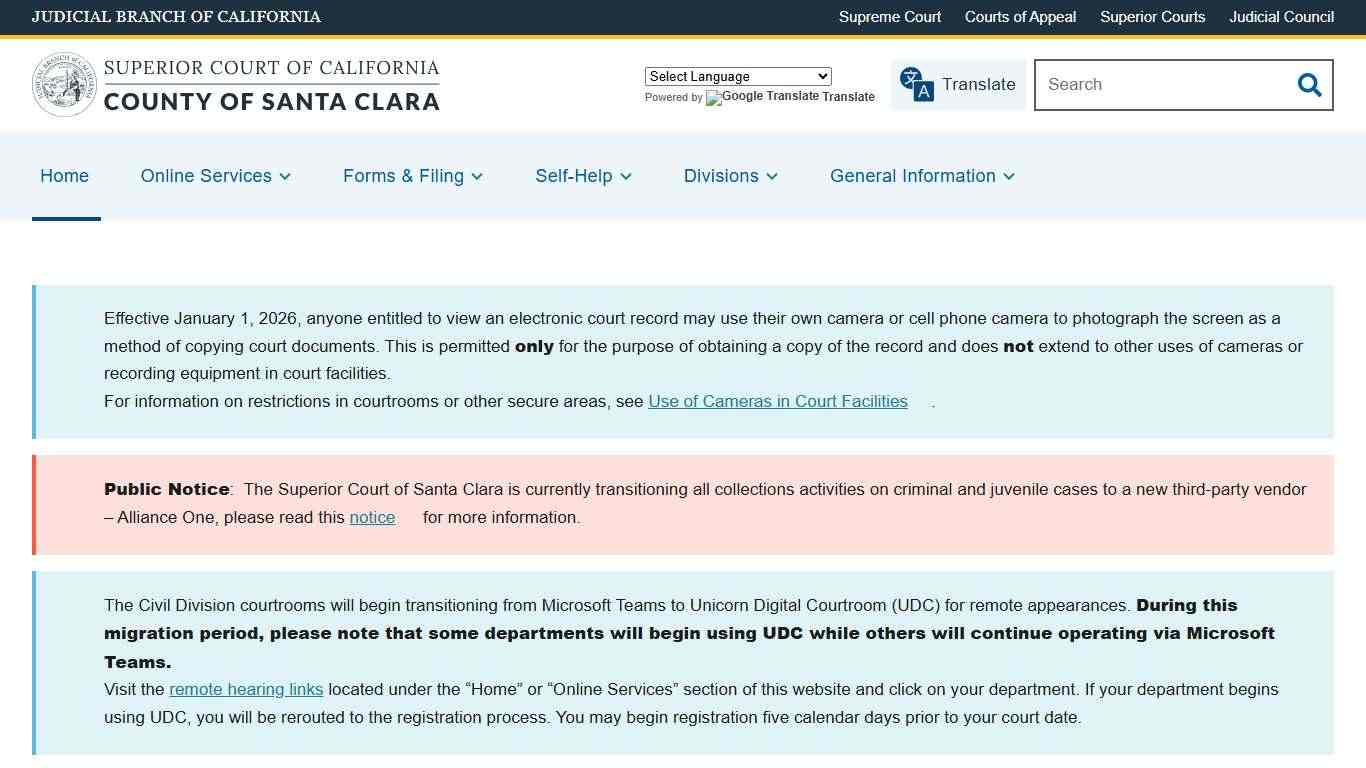Expand the Forms & Filing menu
Screen dimensions: 1366x768
click(412, 176)
